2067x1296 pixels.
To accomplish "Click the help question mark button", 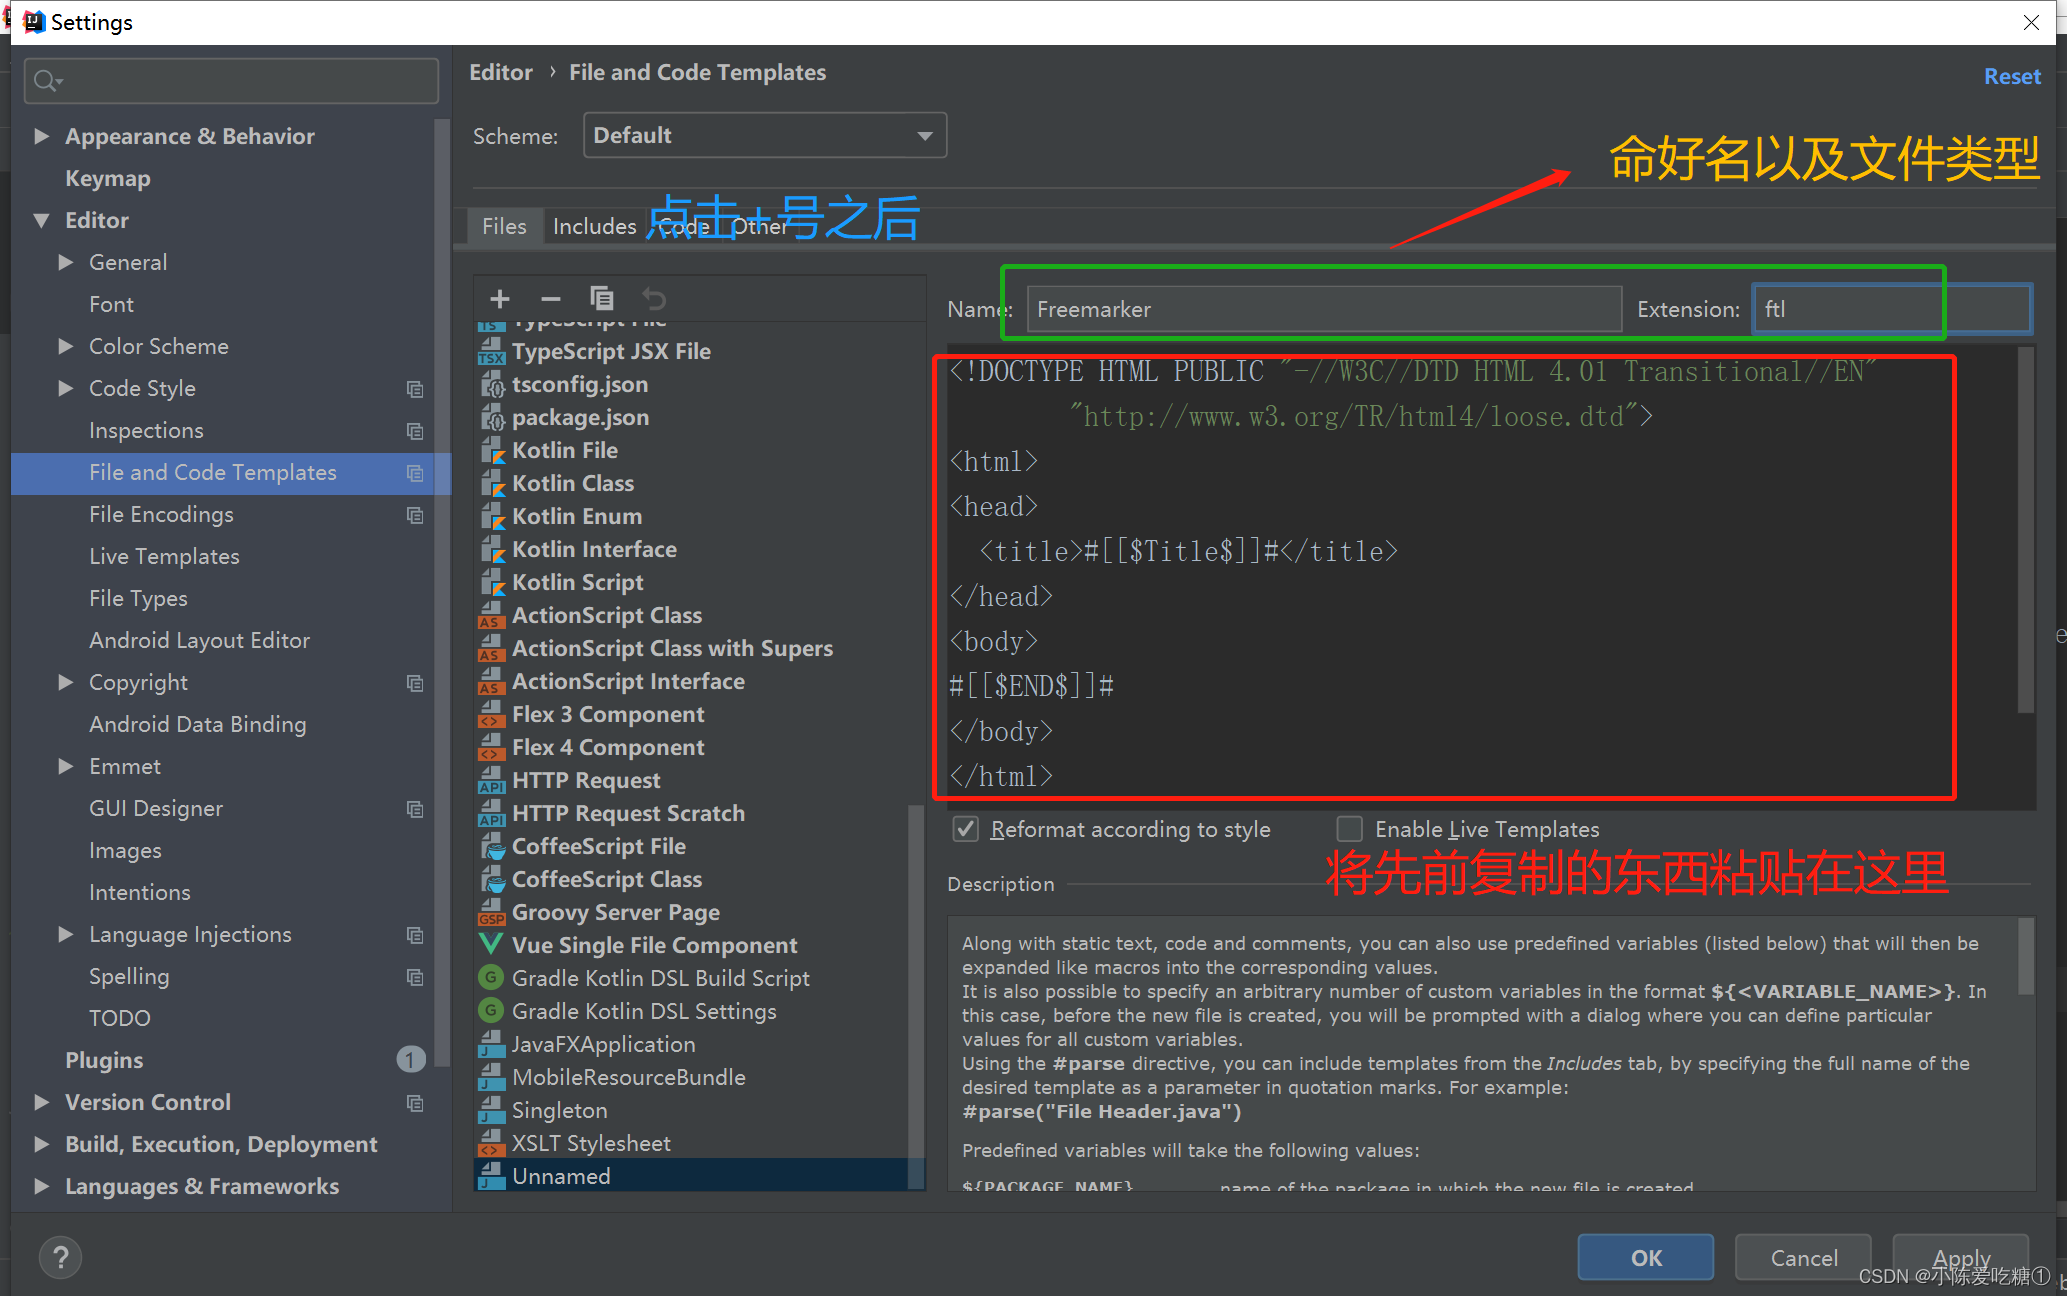I will (60, 1257).
